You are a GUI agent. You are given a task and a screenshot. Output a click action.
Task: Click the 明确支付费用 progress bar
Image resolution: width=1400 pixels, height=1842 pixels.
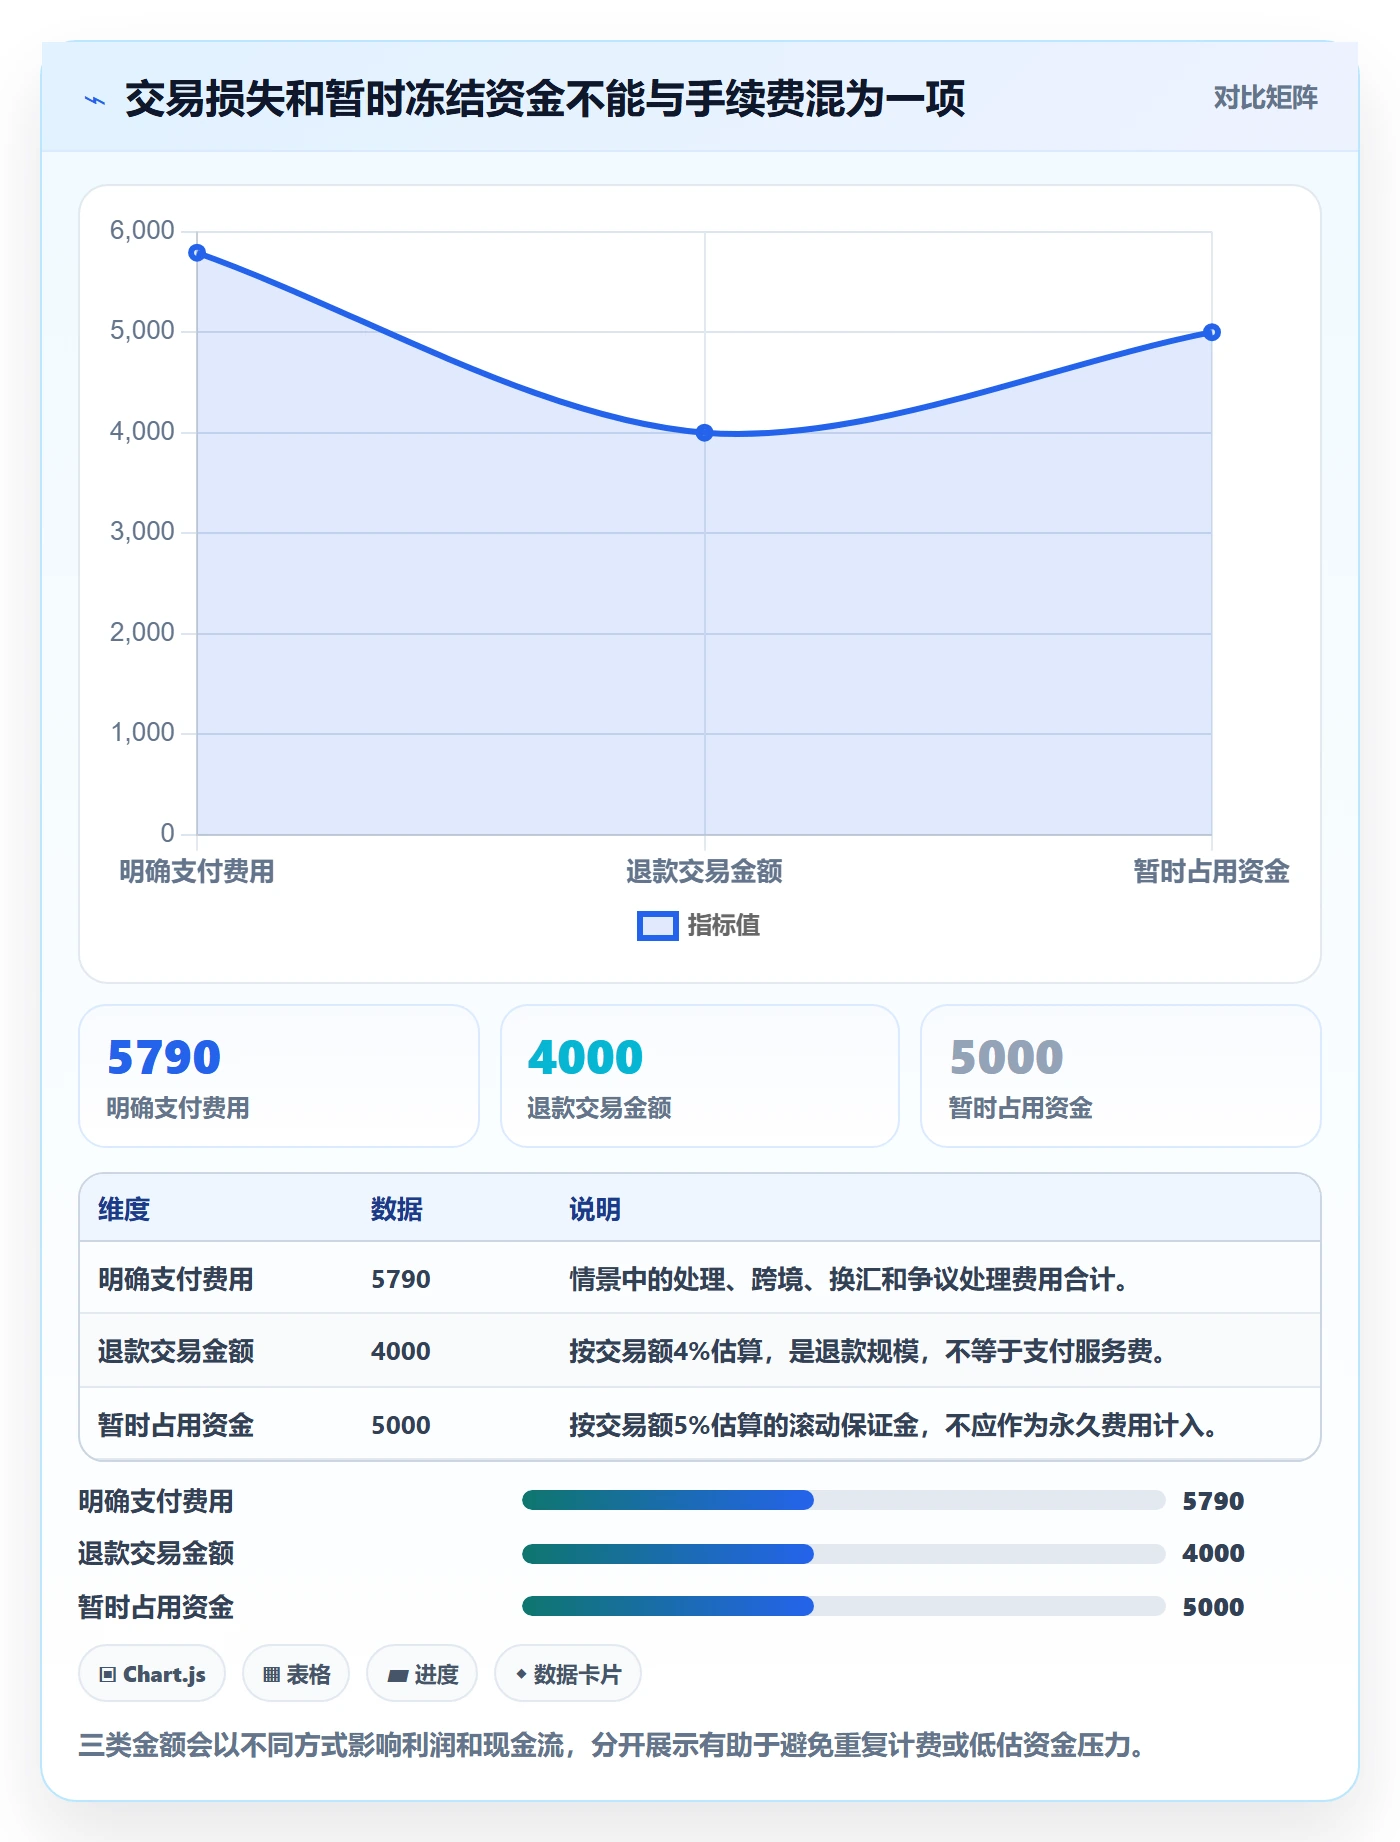tap(843, 1500)
